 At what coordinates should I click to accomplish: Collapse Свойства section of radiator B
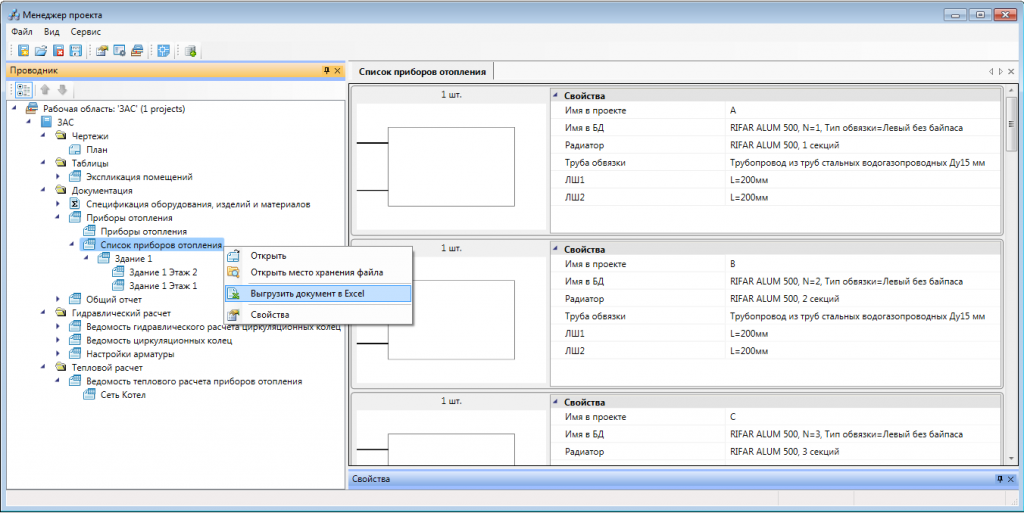[556, 249]
